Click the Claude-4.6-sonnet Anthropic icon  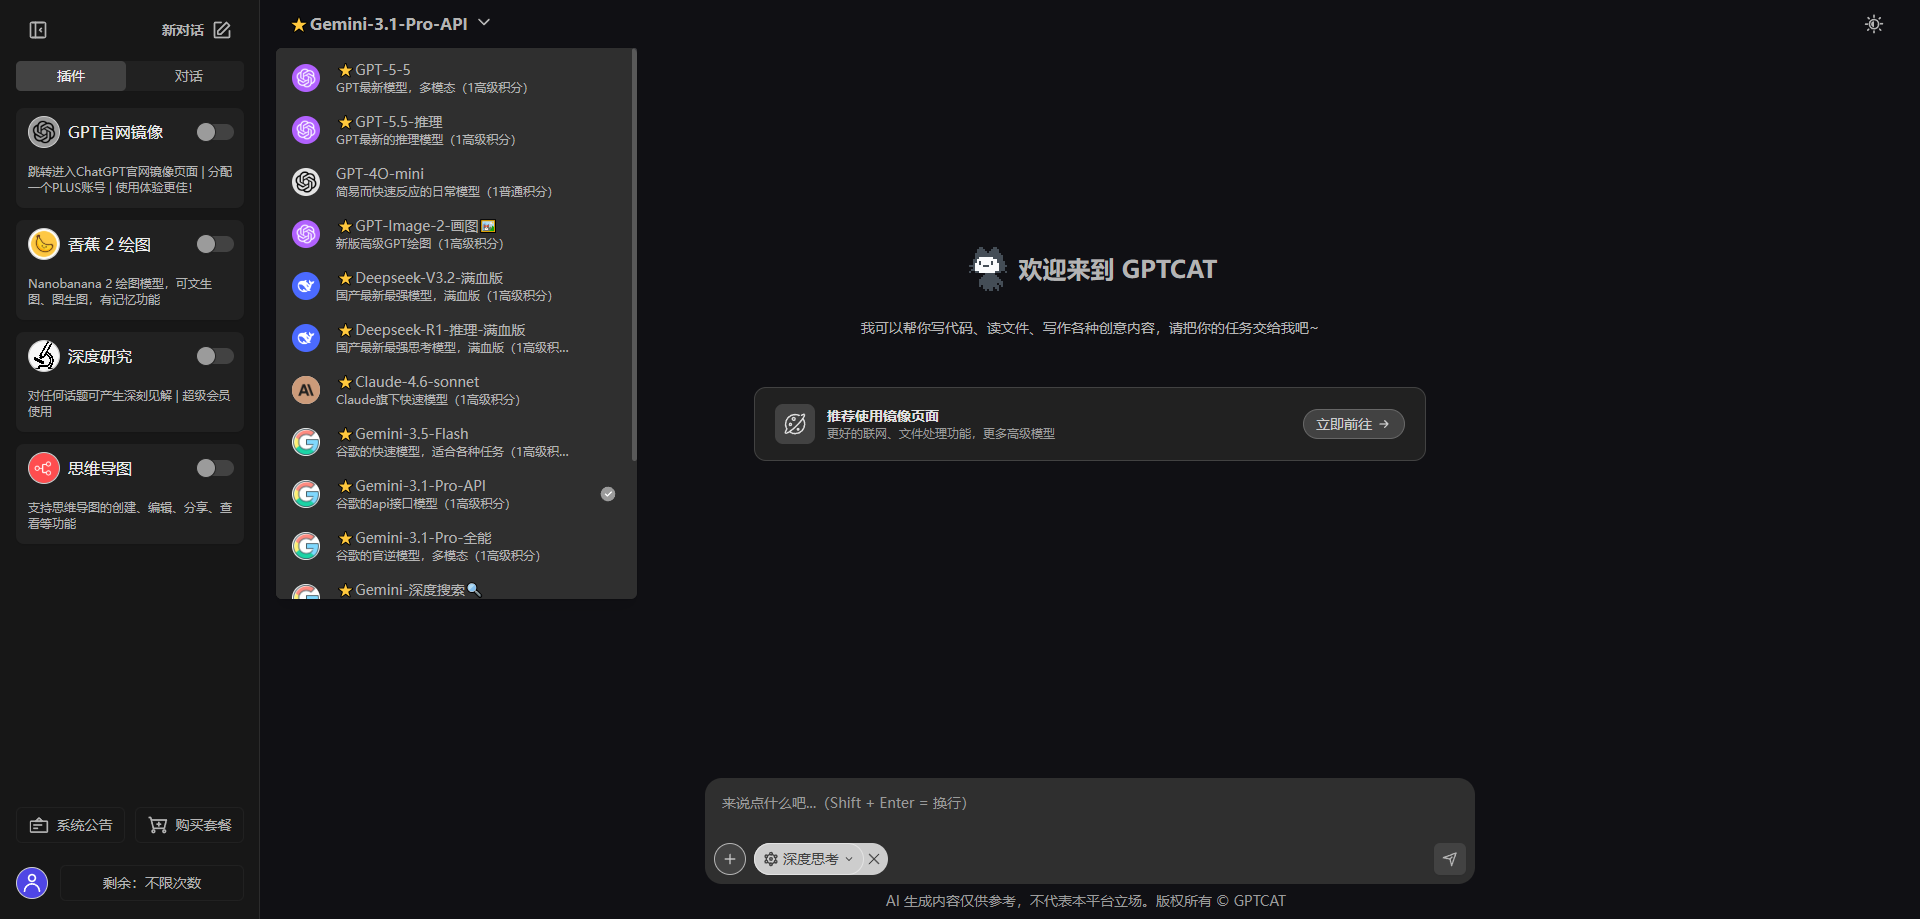coord(306,390)
